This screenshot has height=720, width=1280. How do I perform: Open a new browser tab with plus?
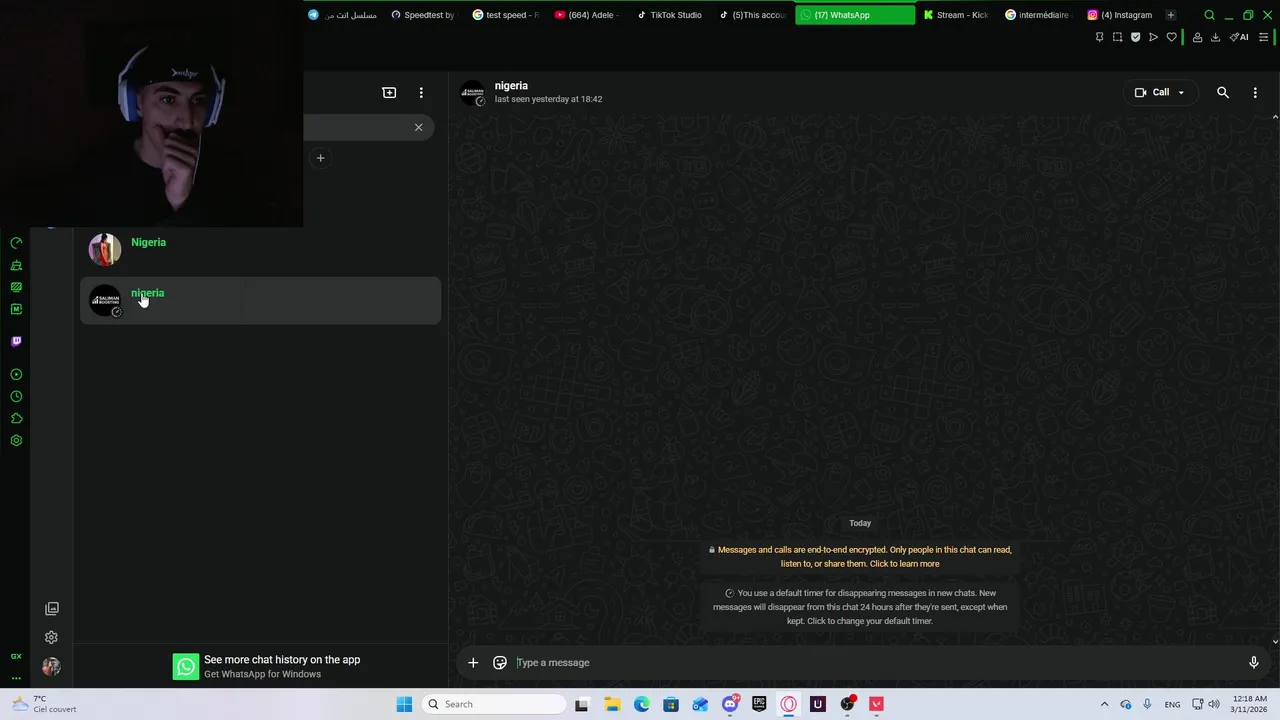click(1170, 15)
